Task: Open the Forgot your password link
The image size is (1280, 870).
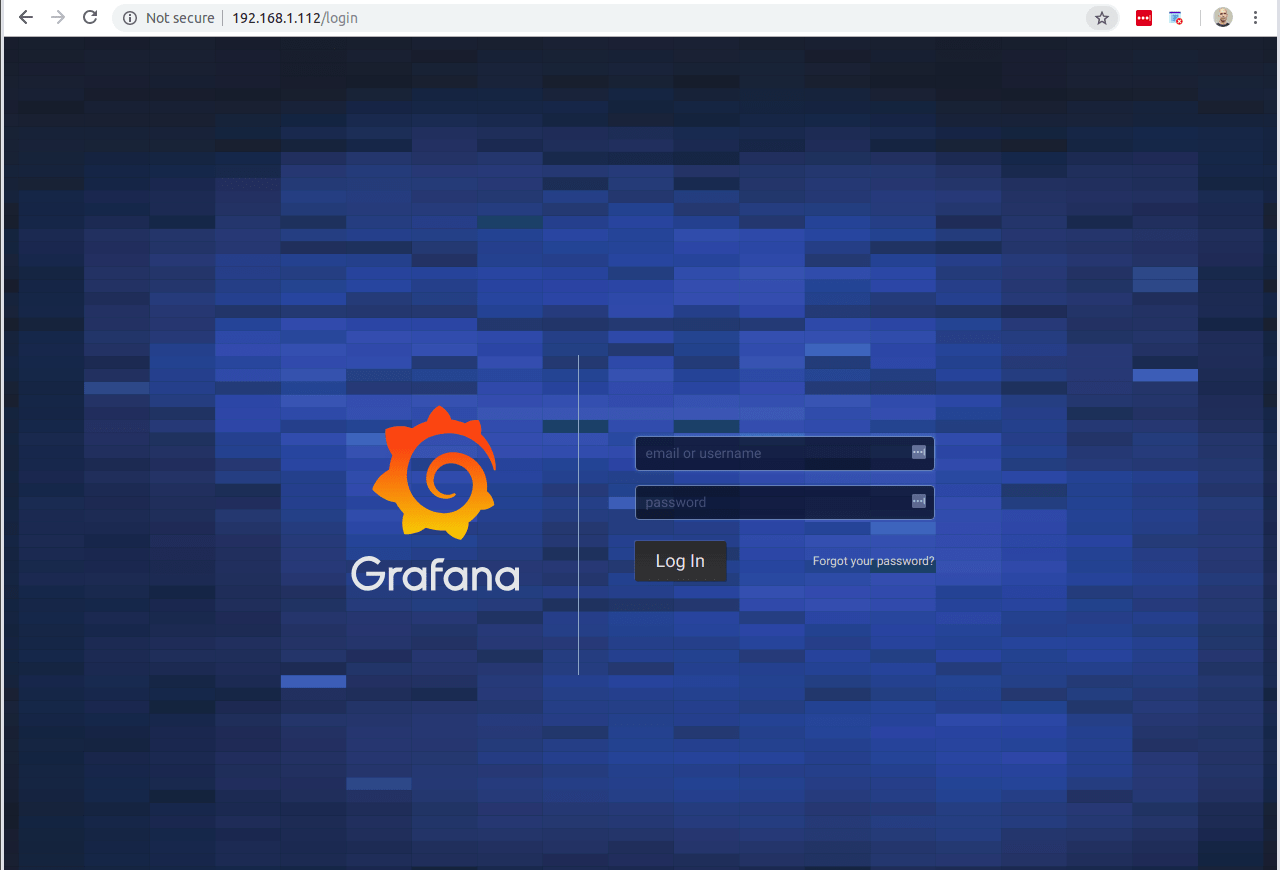Action: [x=873, y=561]
